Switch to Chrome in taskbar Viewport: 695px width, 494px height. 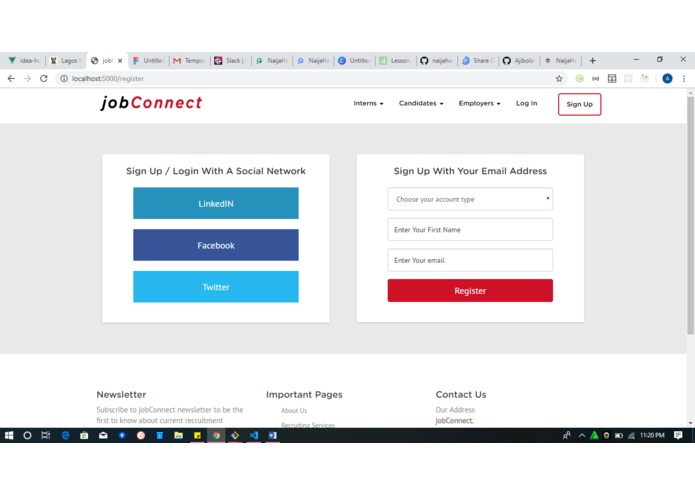(216, 436)
